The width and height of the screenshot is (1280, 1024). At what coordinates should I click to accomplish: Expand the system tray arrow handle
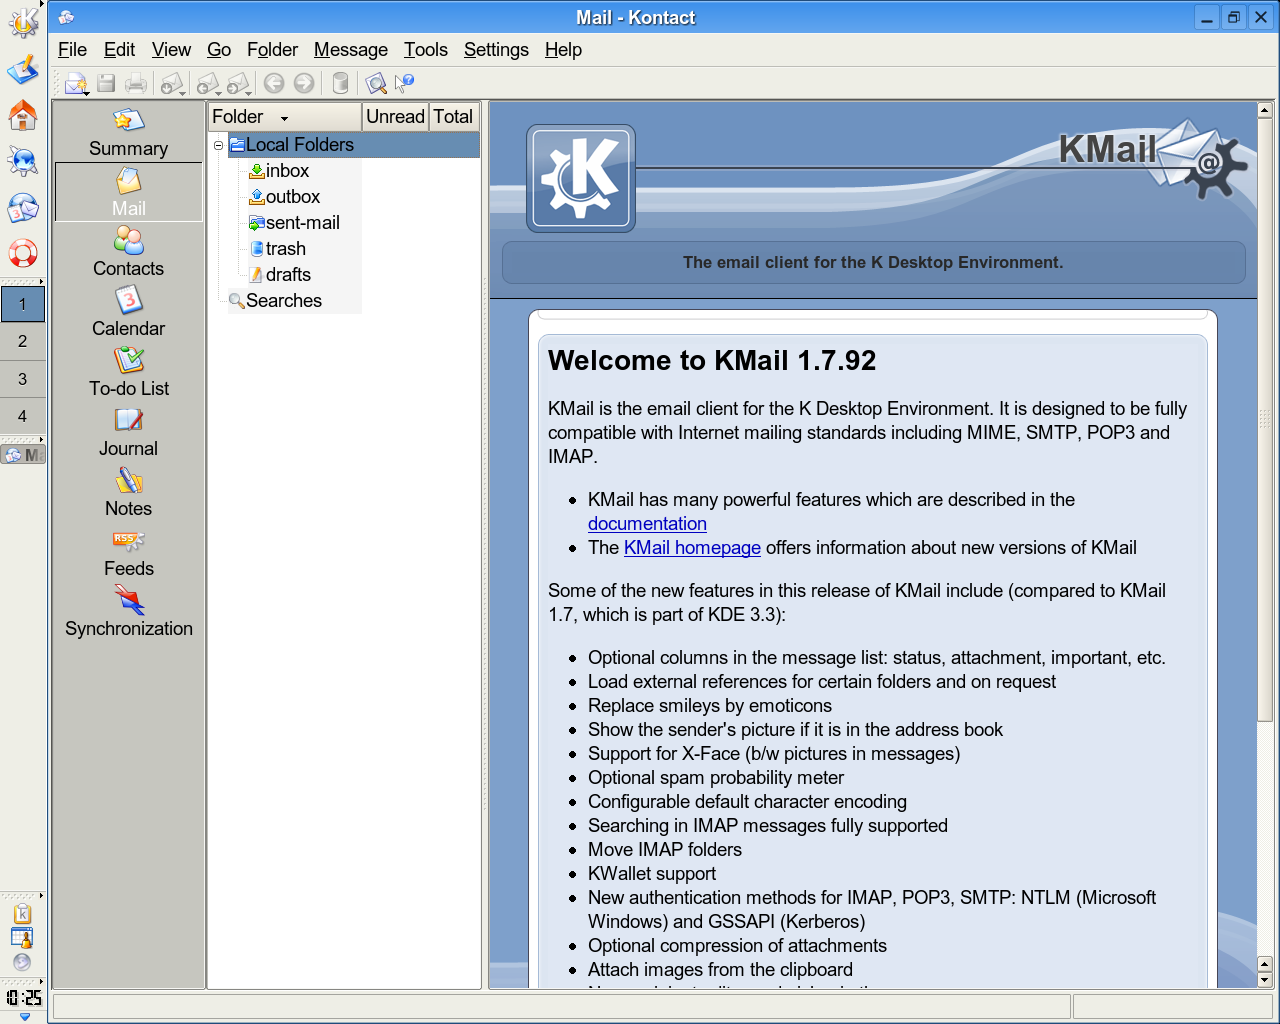click(x=41, y=896)
